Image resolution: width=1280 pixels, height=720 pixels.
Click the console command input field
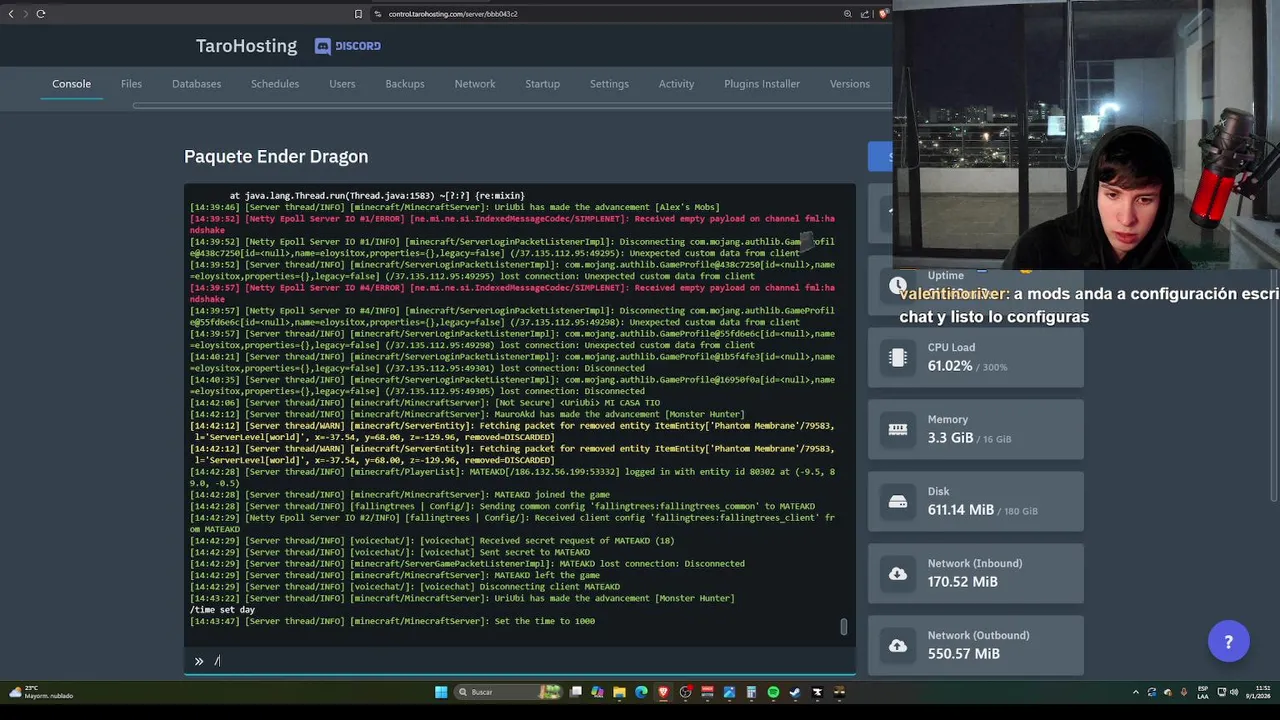[520, 661]
